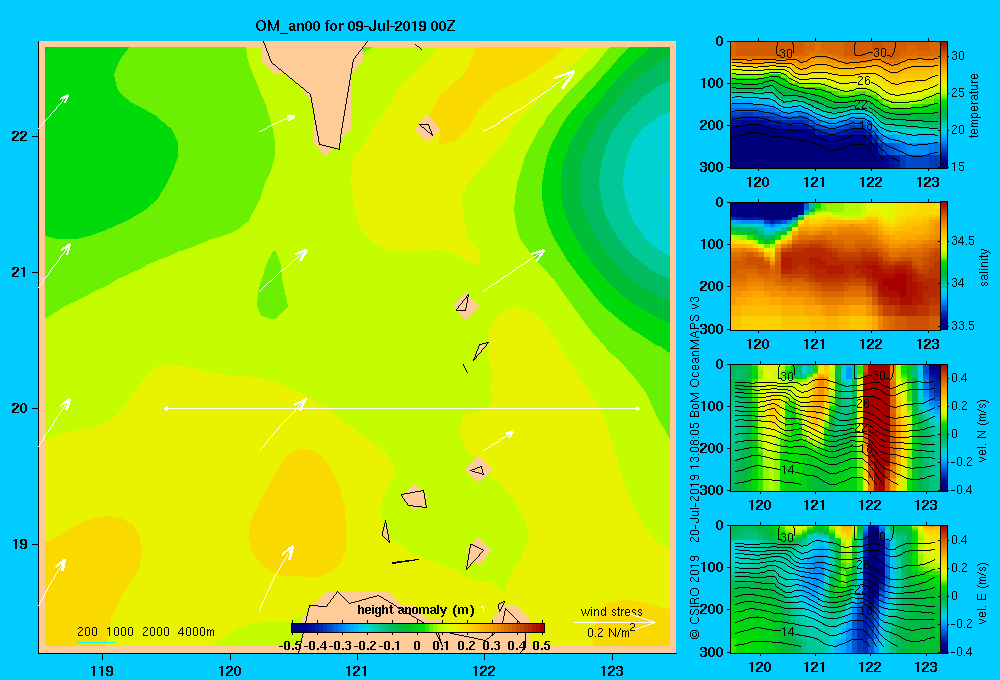The image size is (1000, 680).
Task: Click the '200' bathymetry depth legend value
Action: [x=87, y=632]
